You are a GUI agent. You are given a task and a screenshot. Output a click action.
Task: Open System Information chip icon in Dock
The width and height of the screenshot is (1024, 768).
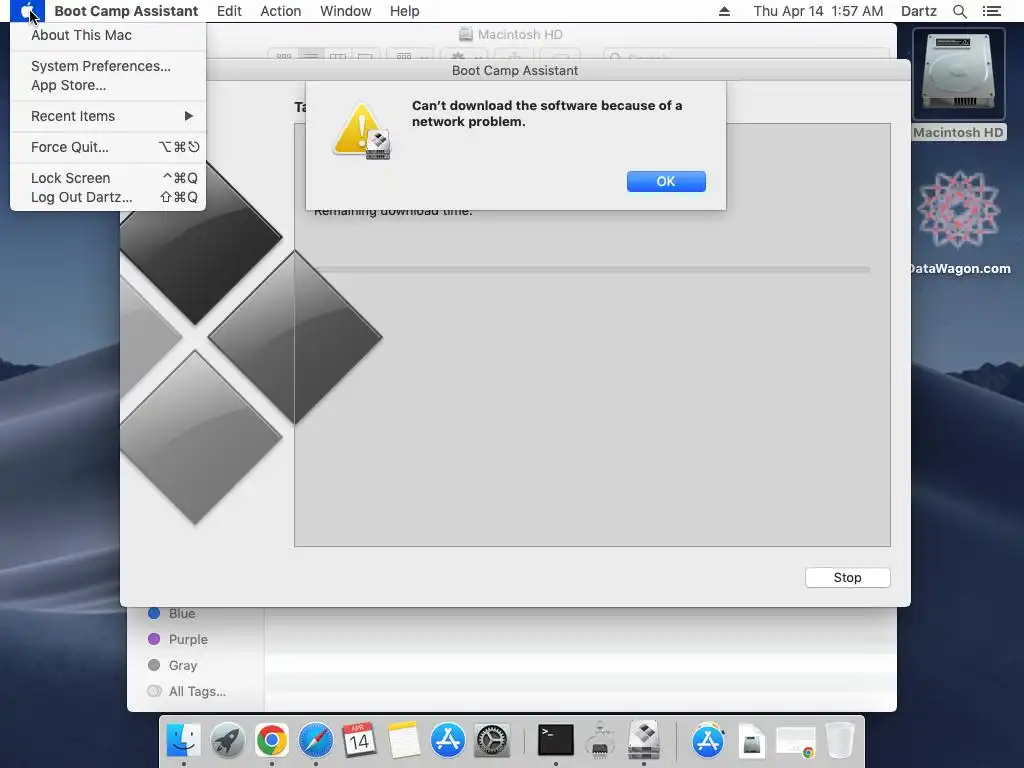coord(600,741)
